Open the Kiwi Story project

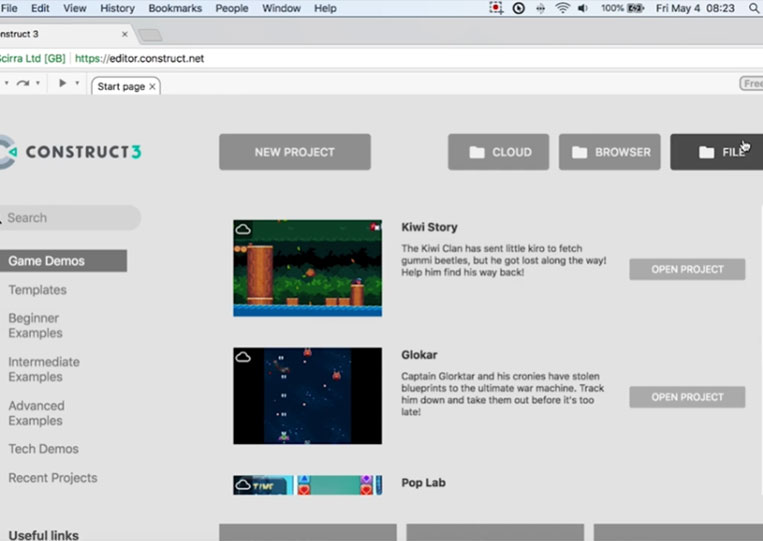pos(687,270)
